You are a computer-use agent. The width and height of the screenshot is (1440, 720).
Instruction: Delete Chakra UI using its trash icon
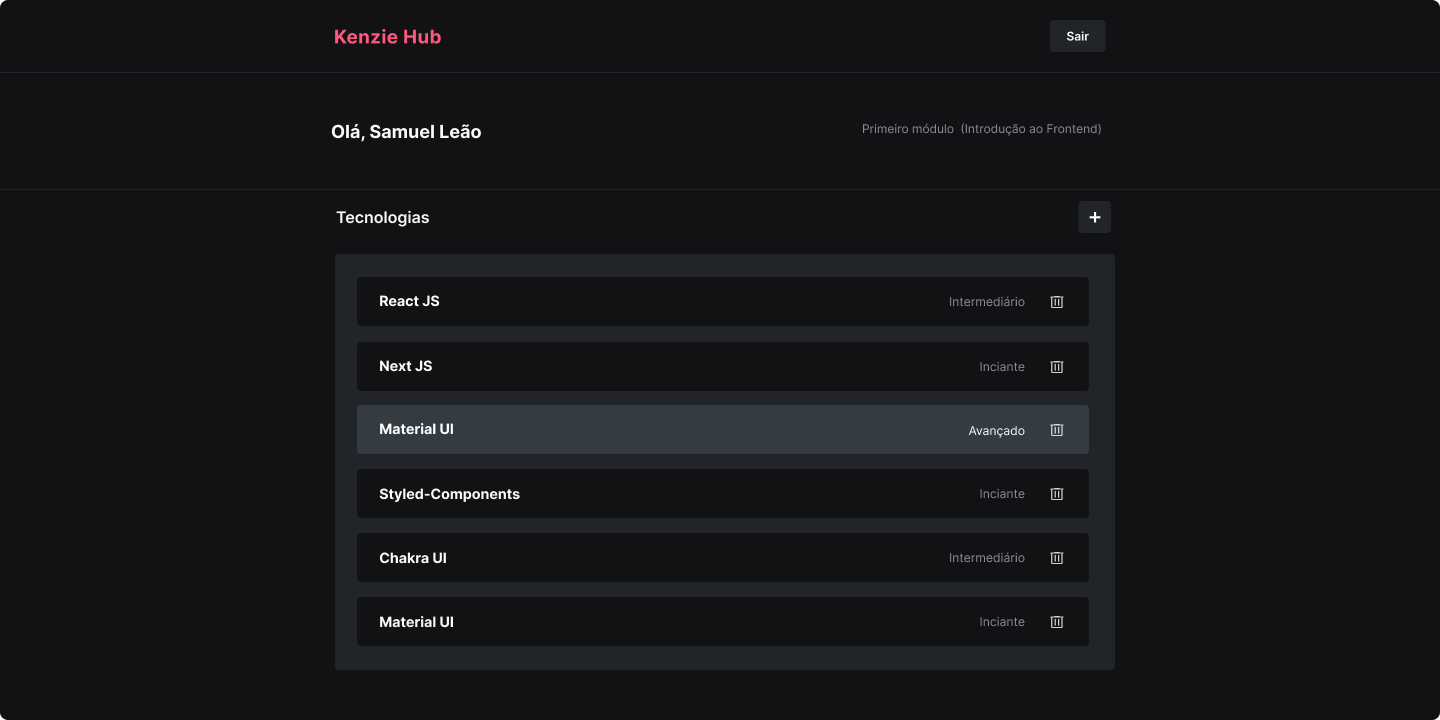[1057, 558]
